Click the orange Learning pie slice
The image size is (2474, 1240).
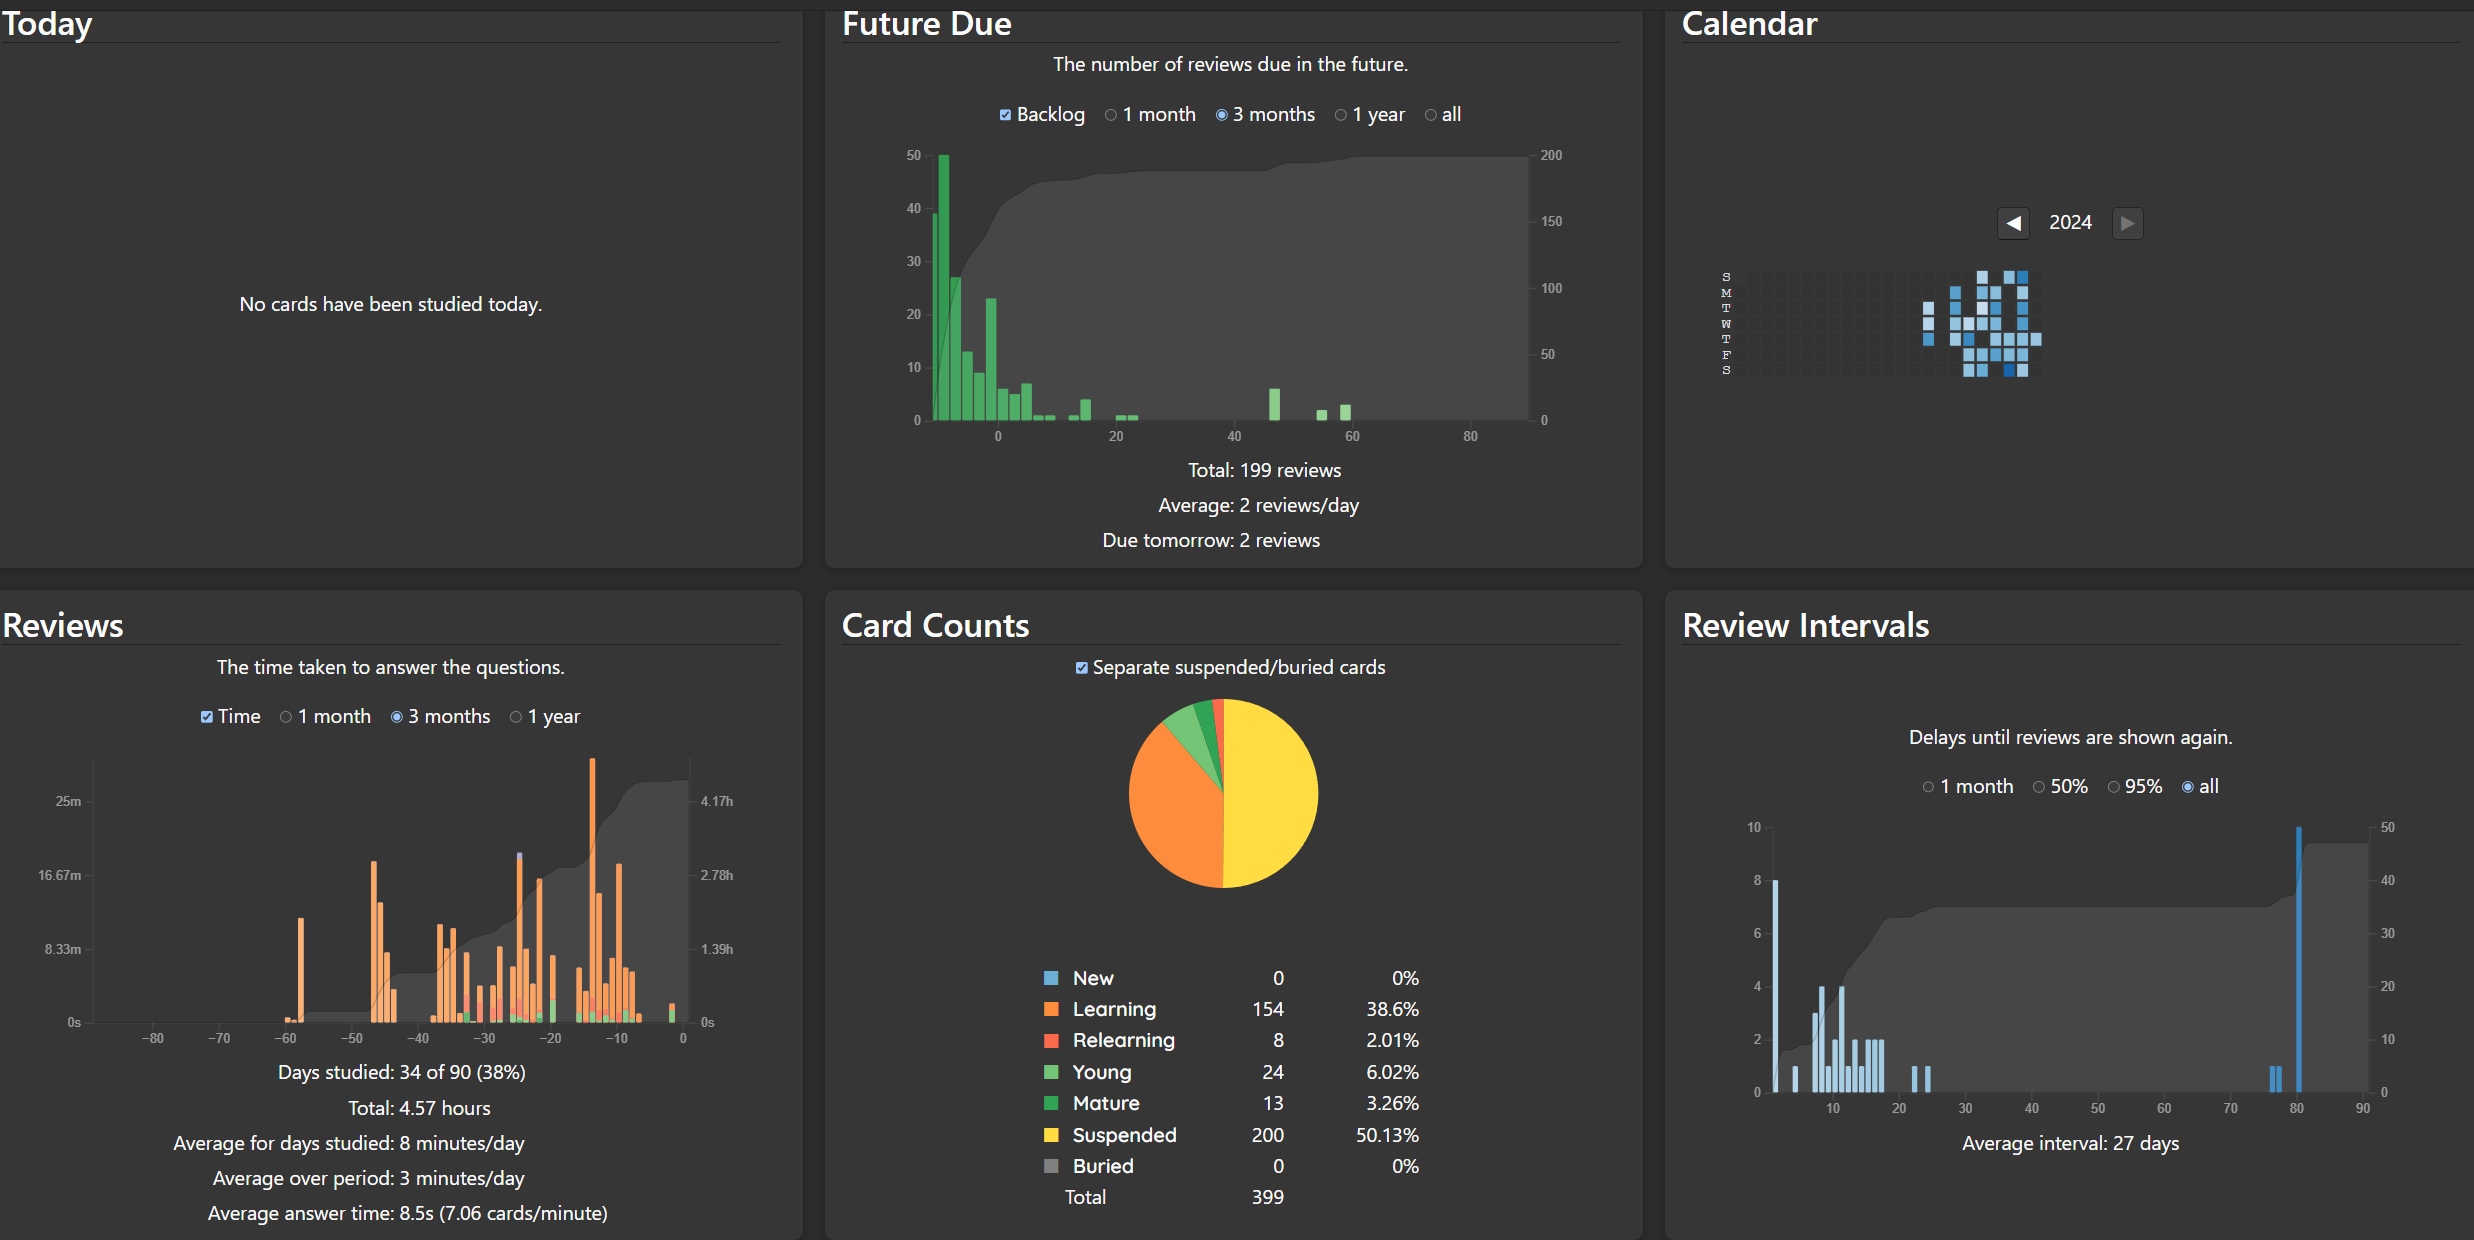click(1175, 810)
